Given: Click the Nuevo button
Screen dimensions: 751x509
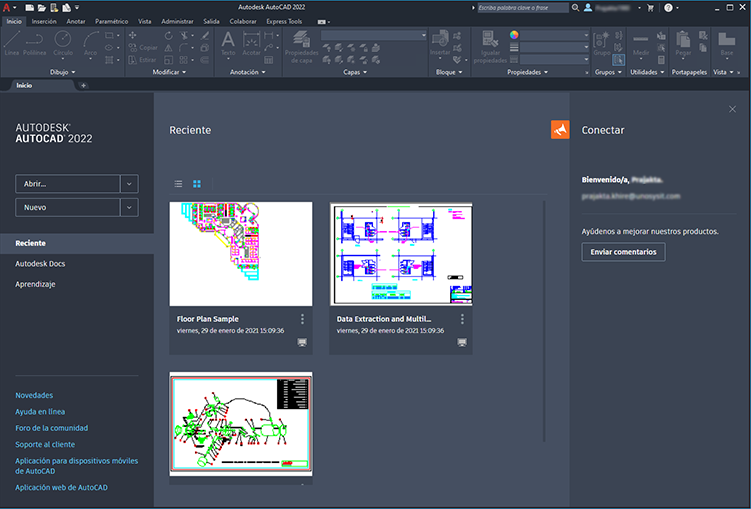Looking at the screenshot, I should (68, 207).
